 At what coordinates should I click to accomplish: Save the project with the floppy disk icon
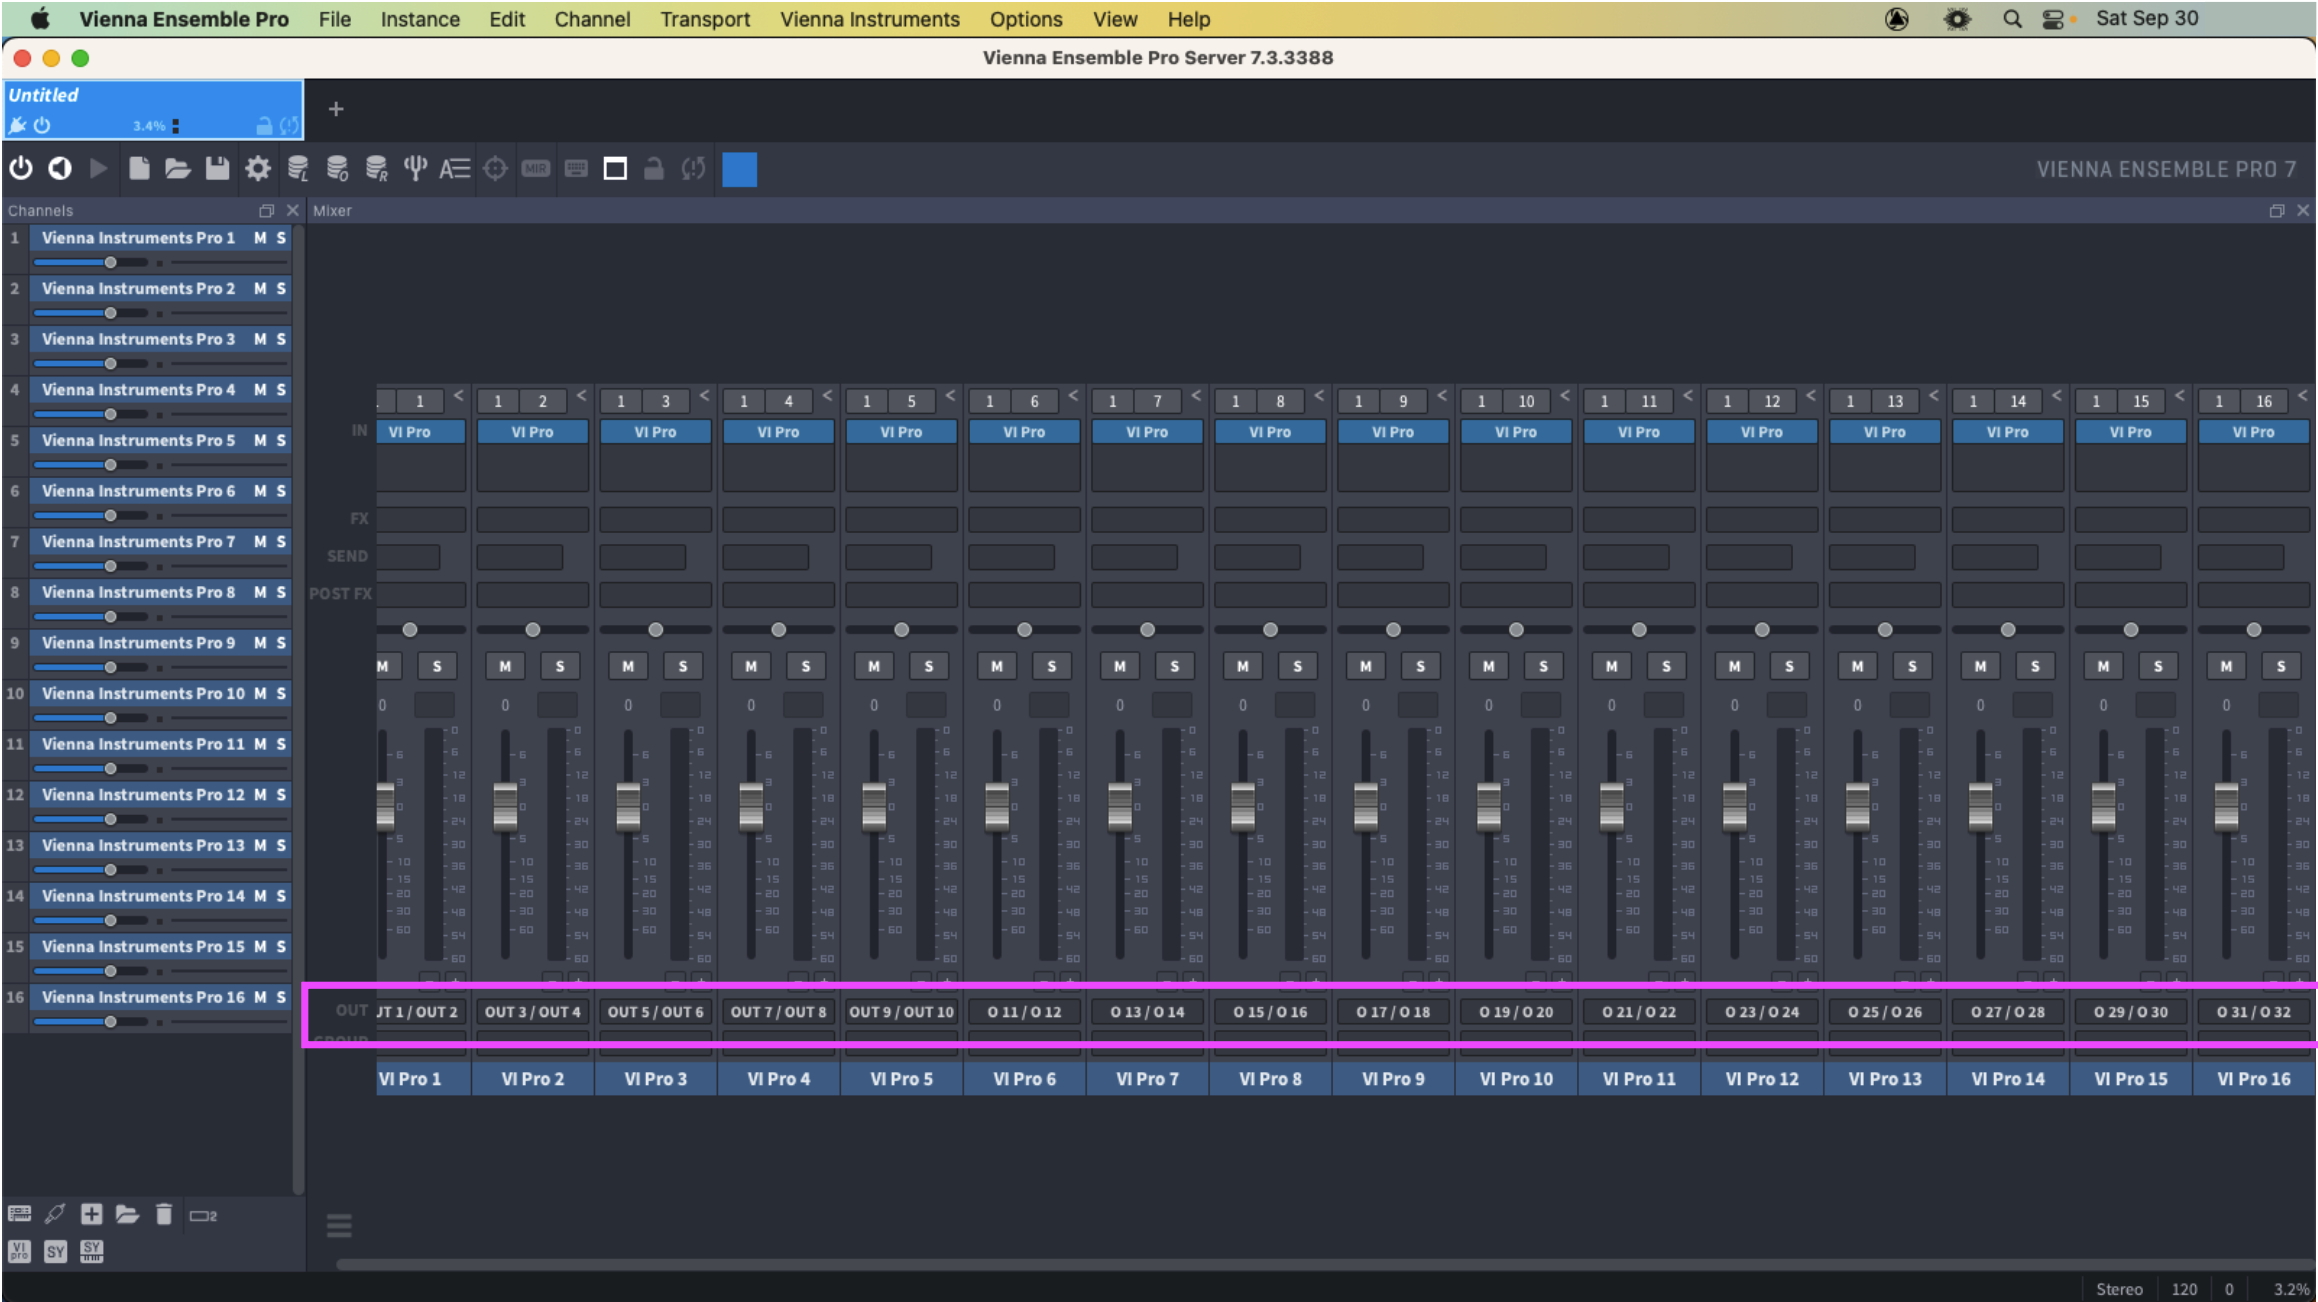[217, 169]
